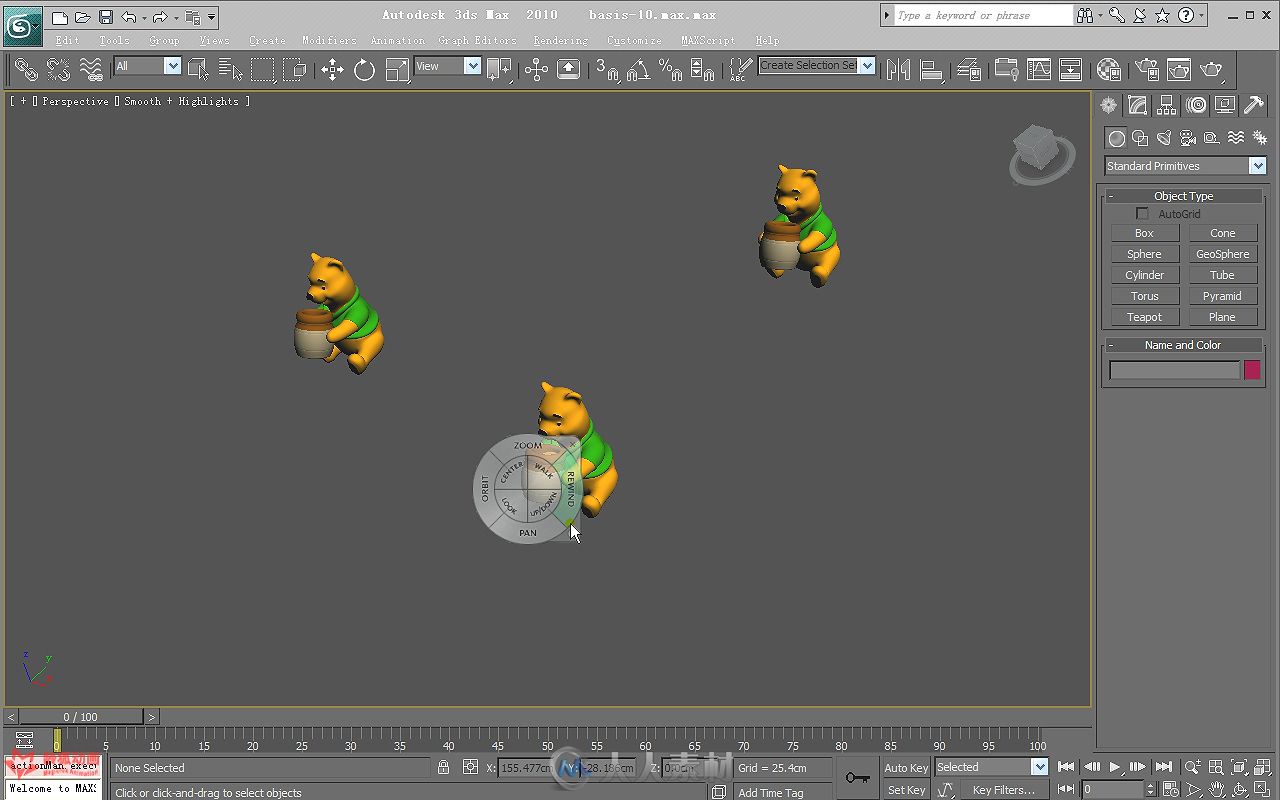The image size is (1280, 800).
Task: Toggle Window/Crossing selection mode
Action: 295,69
